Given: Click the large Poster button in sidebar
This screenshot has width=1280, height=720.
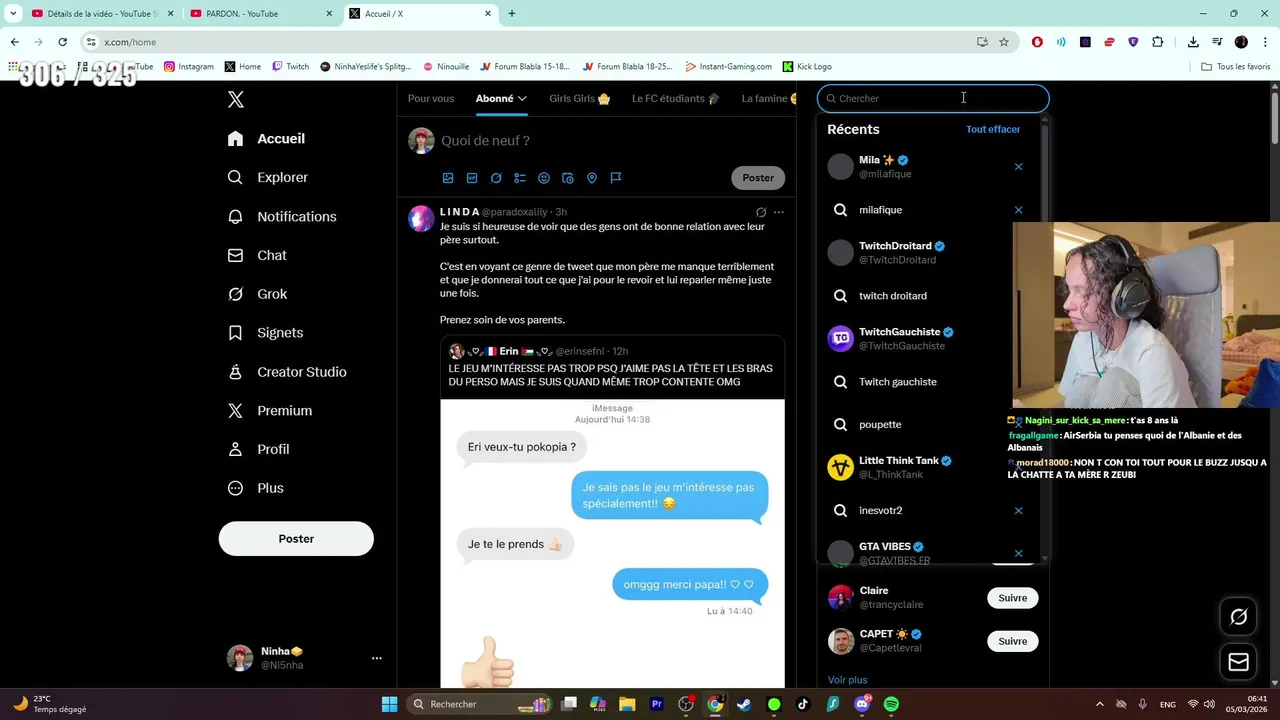Looking at the screenshot, I should 296,539.
